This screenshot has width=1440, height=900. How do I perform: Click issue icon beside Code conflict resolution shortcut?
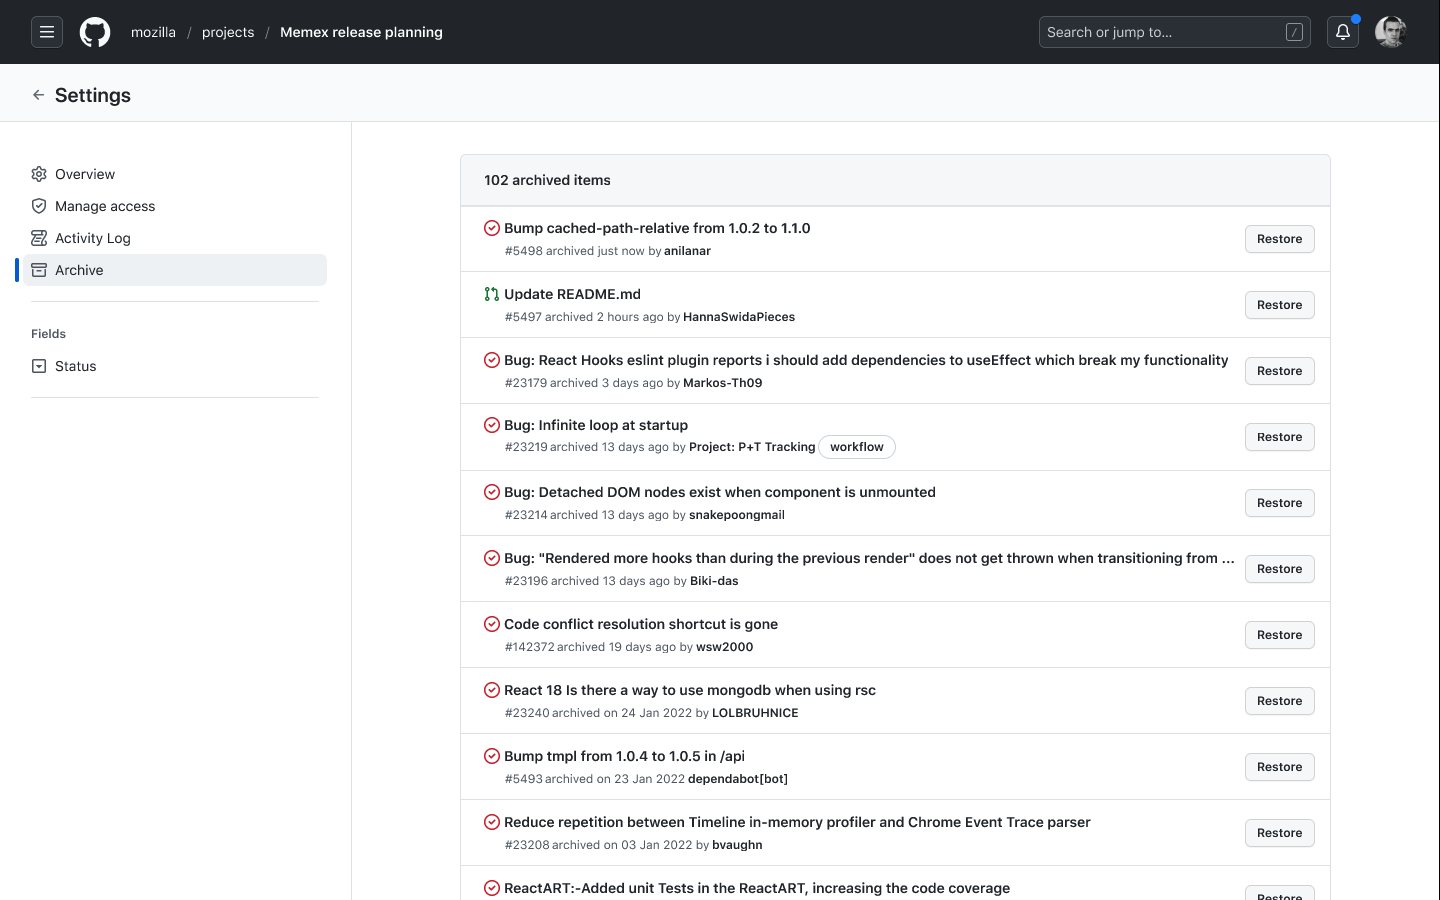492,624
